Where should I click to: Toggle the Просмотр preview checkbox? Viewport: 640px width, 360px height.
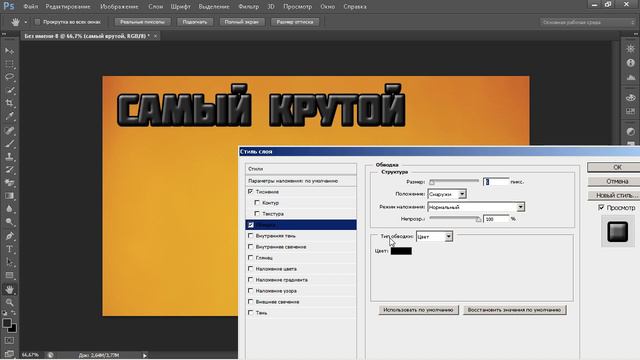pos(601,208)
